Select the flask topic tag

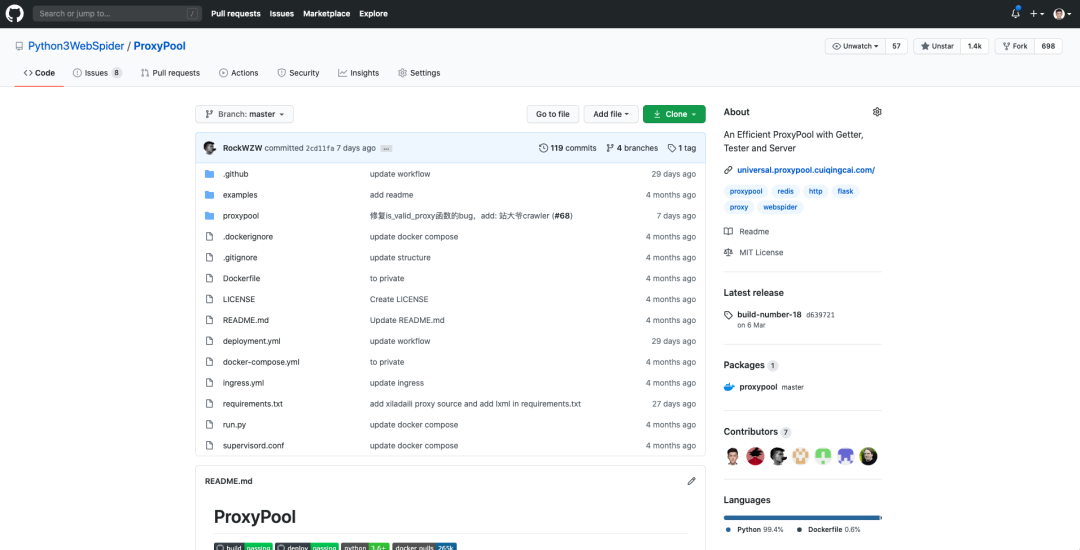[845, 191]
